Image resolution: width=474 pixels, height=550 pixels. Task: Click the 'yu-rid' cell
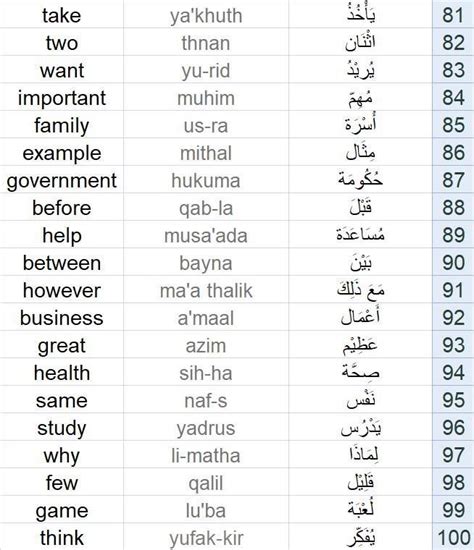pyautogui.click(x=206, y=69)
